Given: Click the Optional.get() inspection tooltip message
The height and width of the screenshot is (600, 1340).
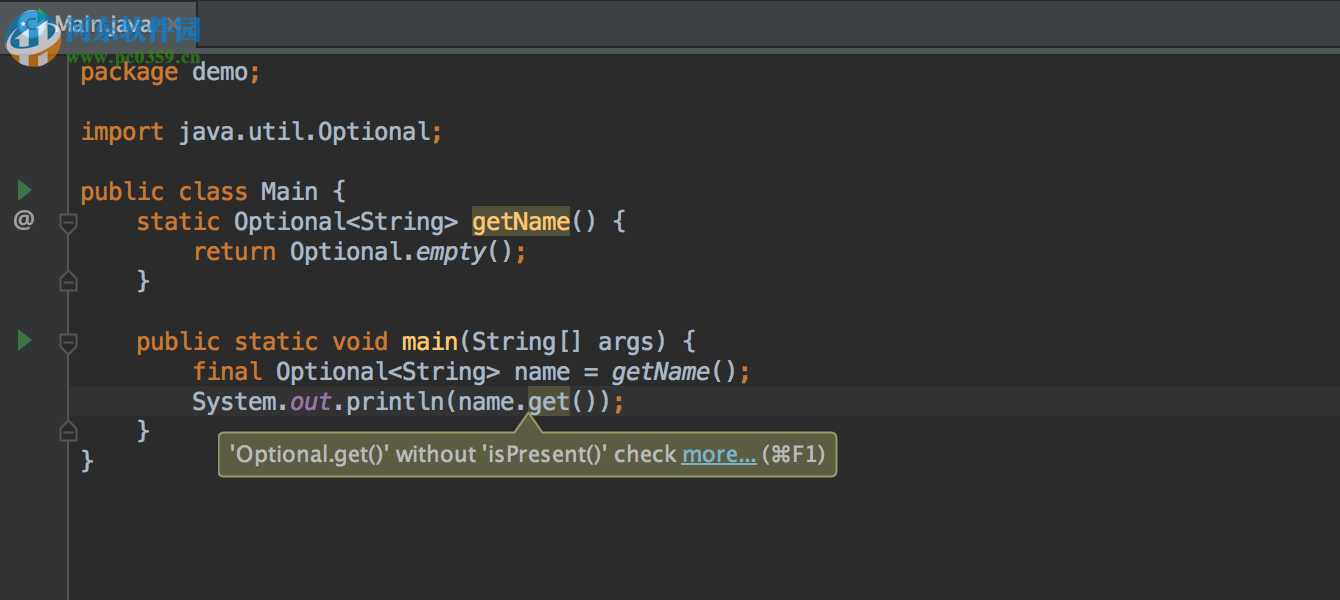Looking at the screenshot, I should point(450,454).
